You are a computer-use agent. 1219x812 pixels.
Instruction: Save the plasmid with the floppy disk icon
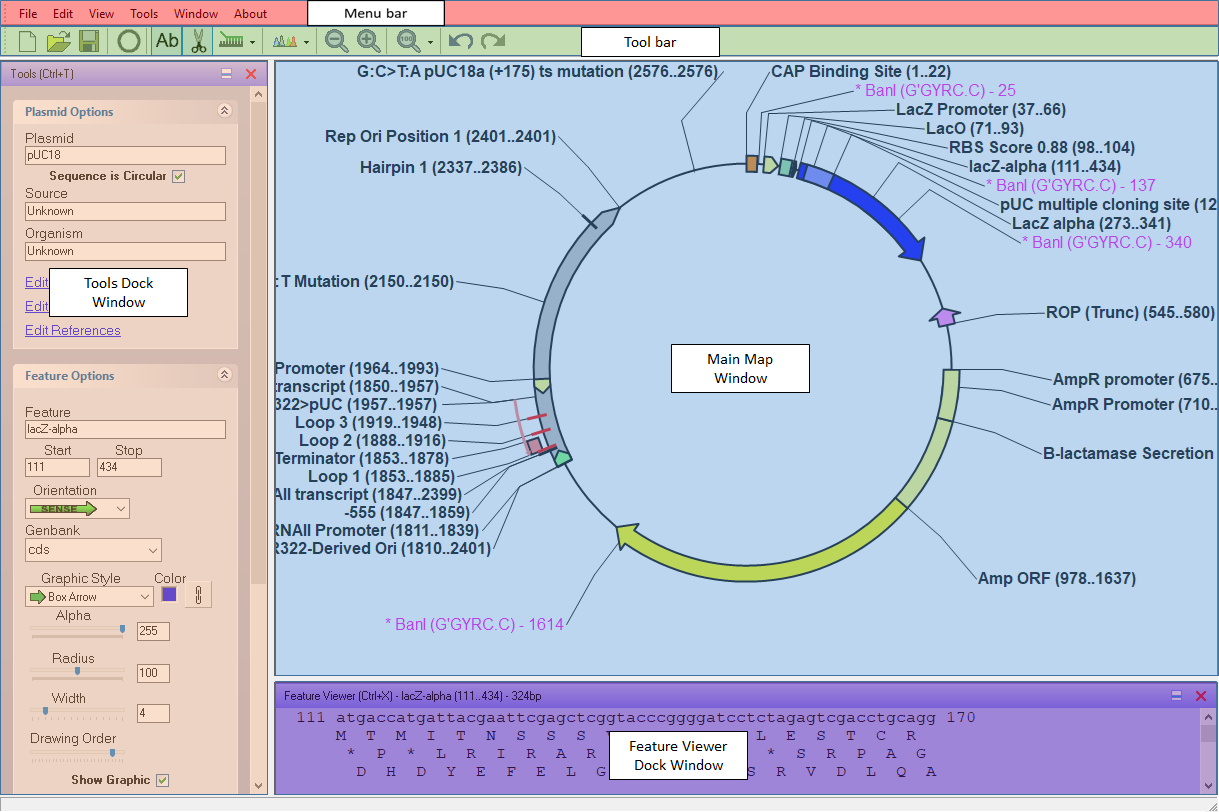coord(89,41)
